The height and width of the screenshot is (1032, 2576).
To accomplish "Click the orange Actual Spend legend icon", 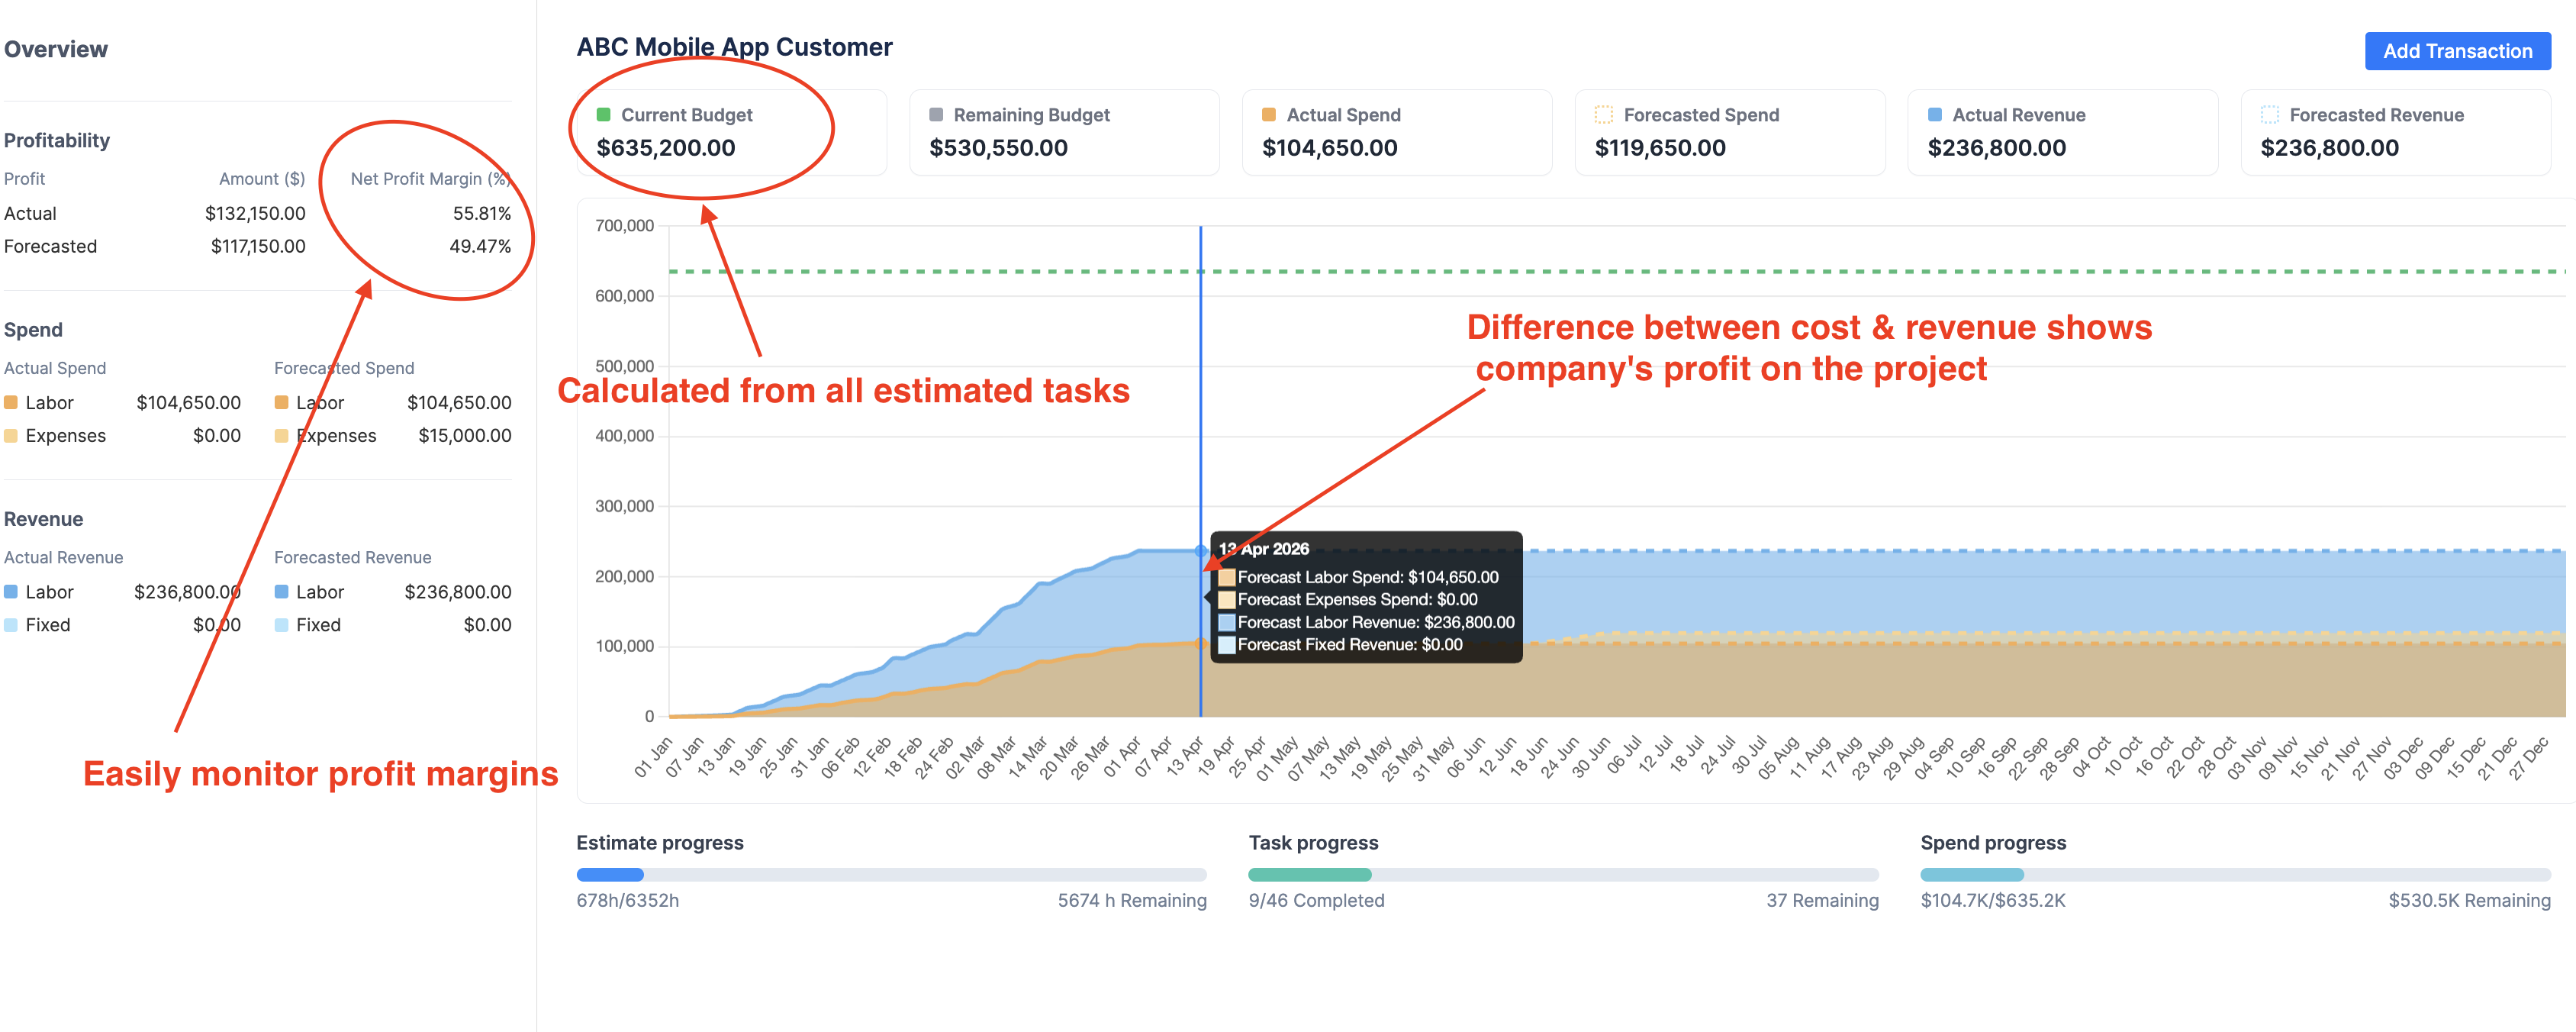I will tap(1268, 115).
